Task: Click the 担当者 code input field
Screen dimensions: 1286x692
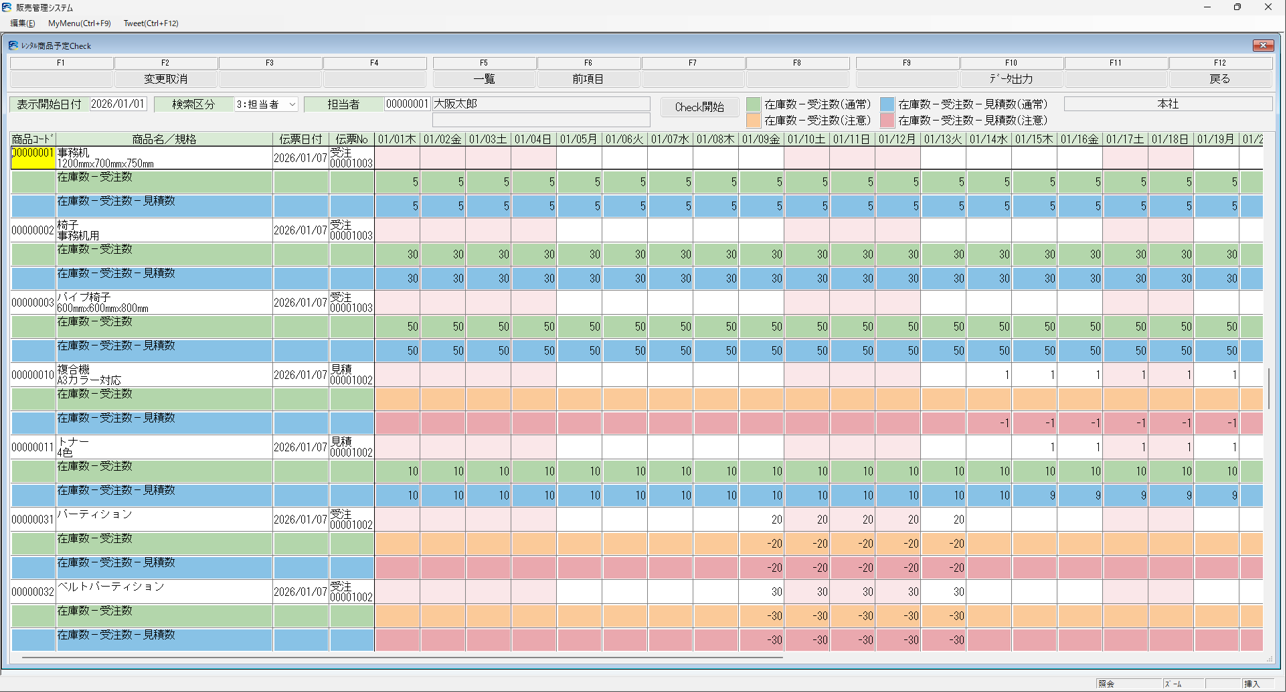Action: (x=407, y=104)
